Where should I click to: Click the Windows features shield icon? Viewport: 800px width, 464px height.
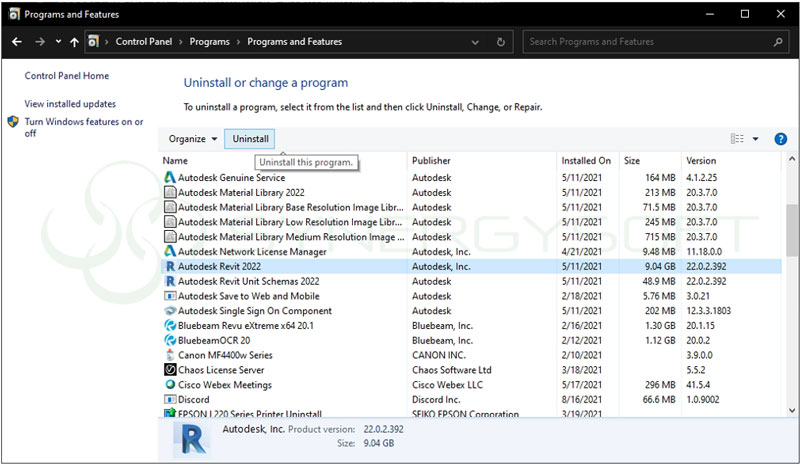[13, 121]
